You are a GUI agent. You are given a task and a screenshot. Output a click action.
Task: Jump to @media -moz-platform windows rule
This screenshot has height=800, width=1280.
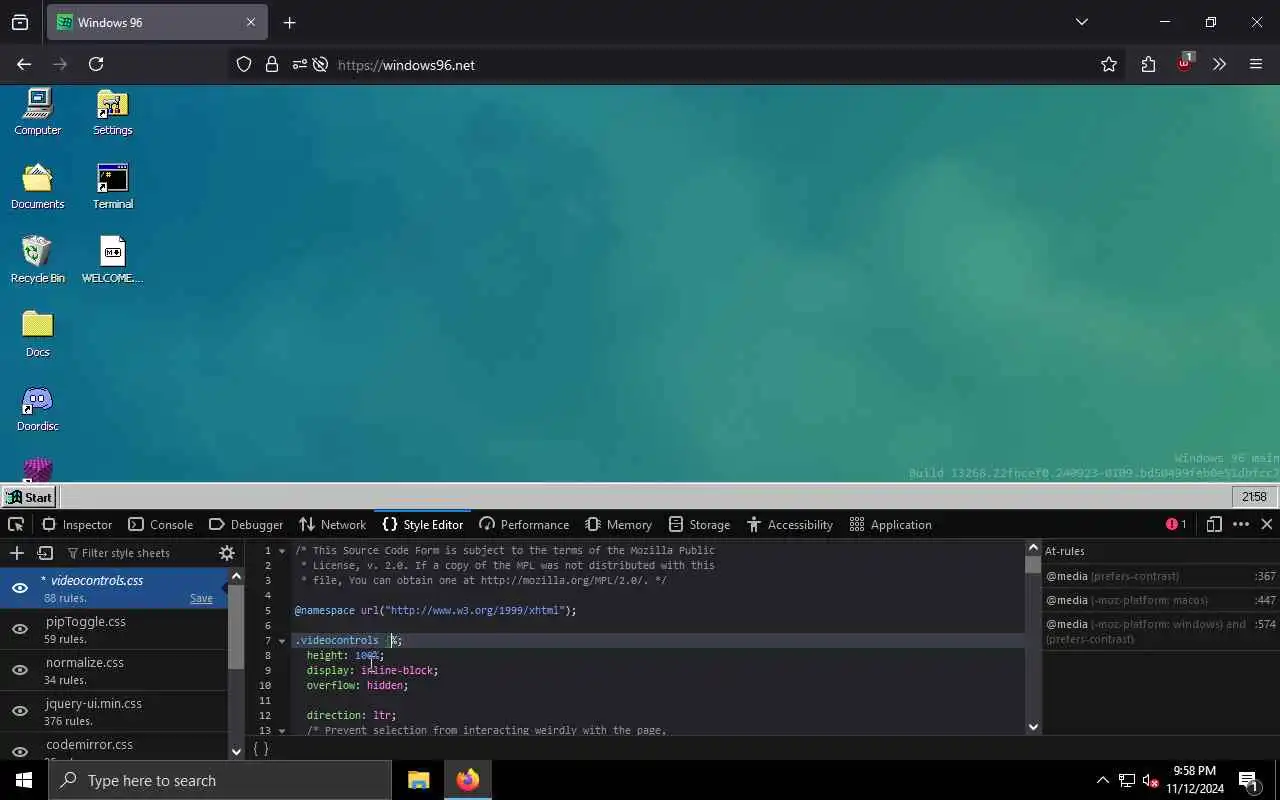1161,631
